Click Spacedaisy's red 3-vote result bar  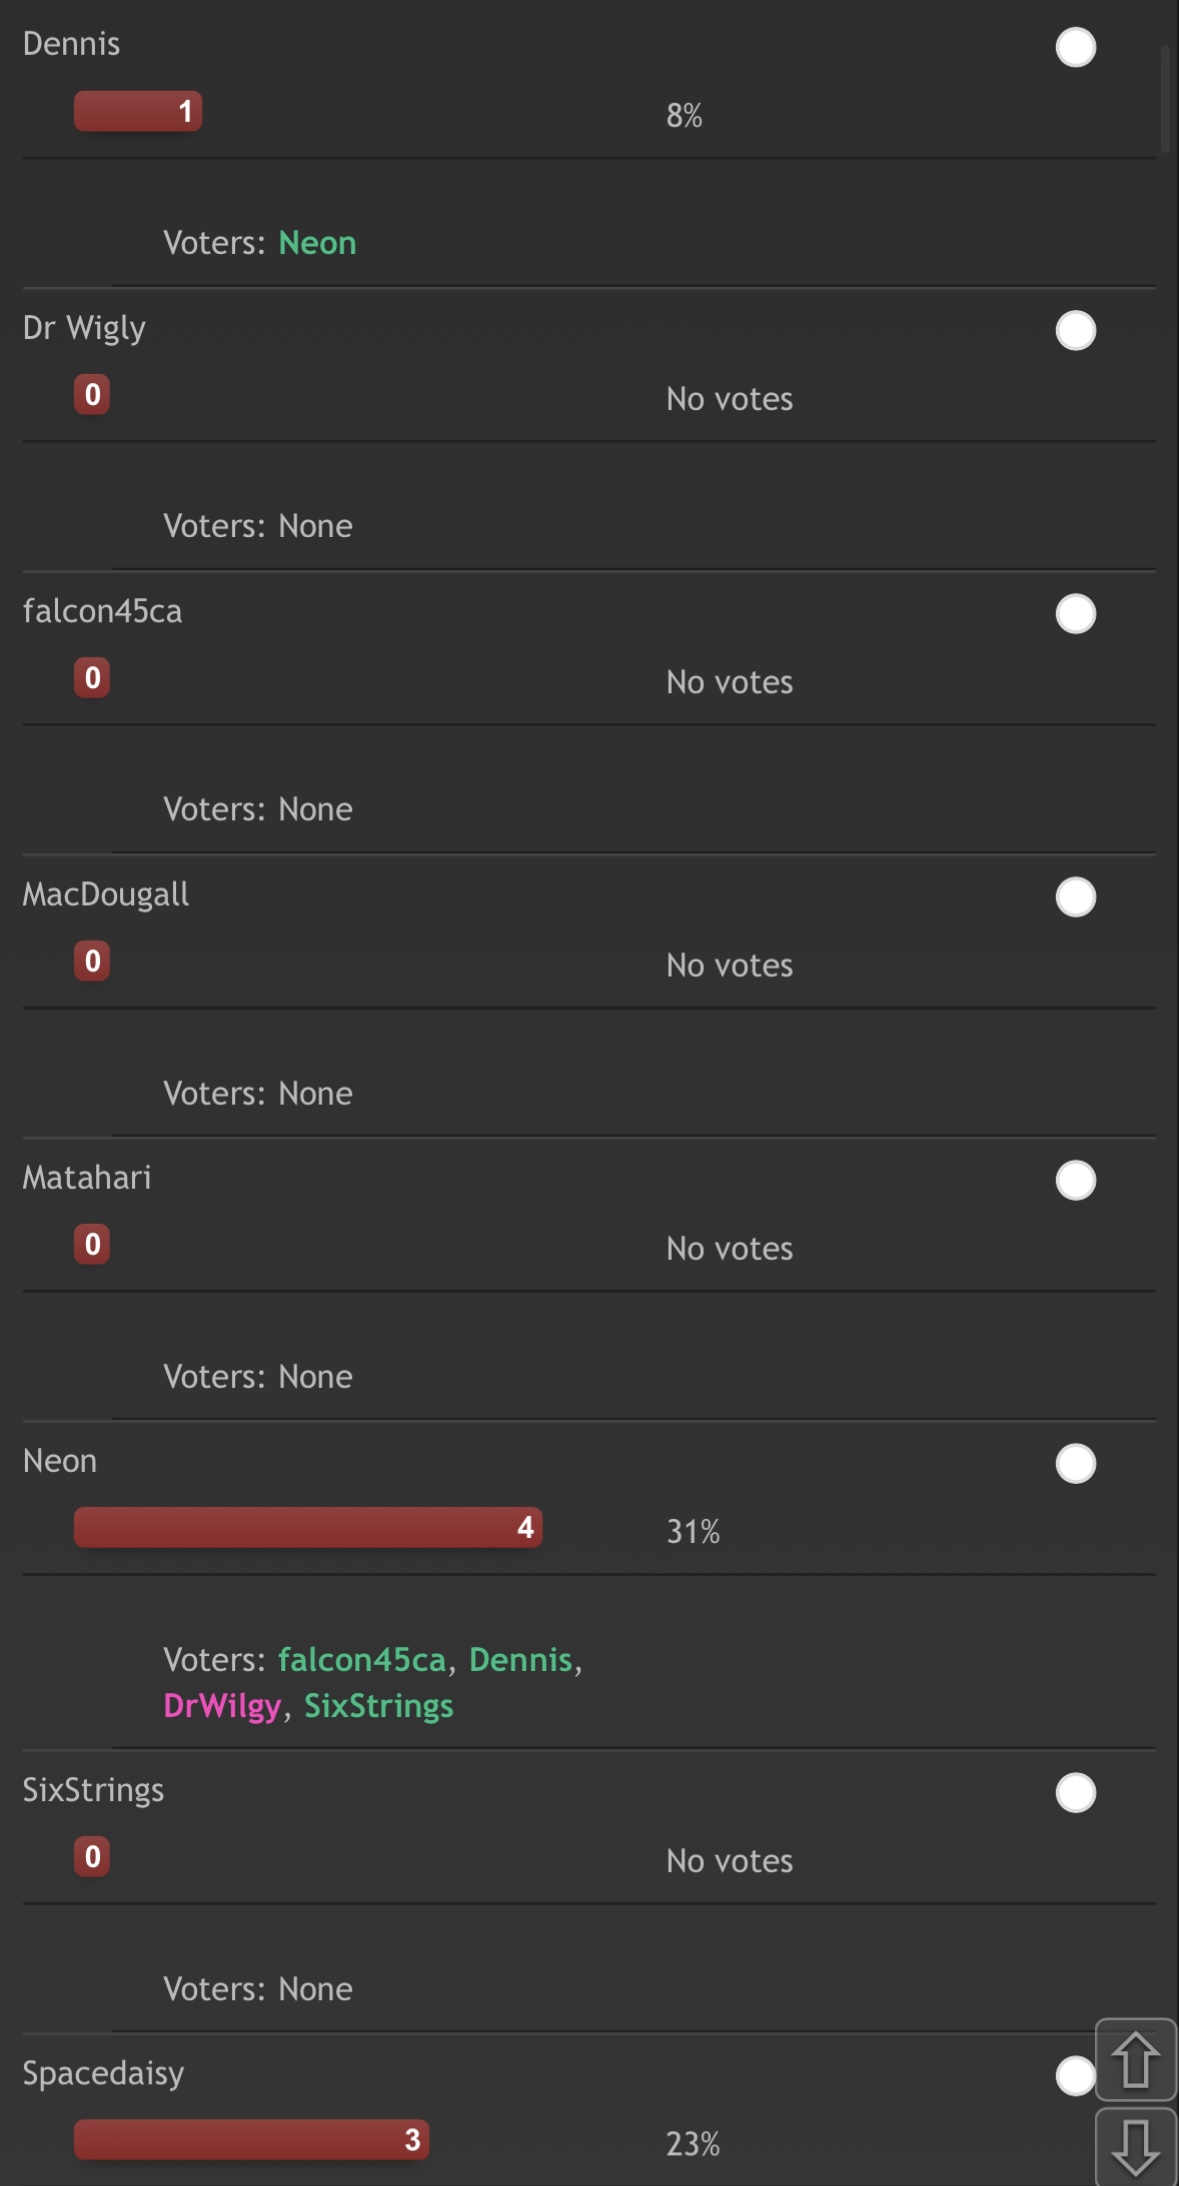(251, 2140)
